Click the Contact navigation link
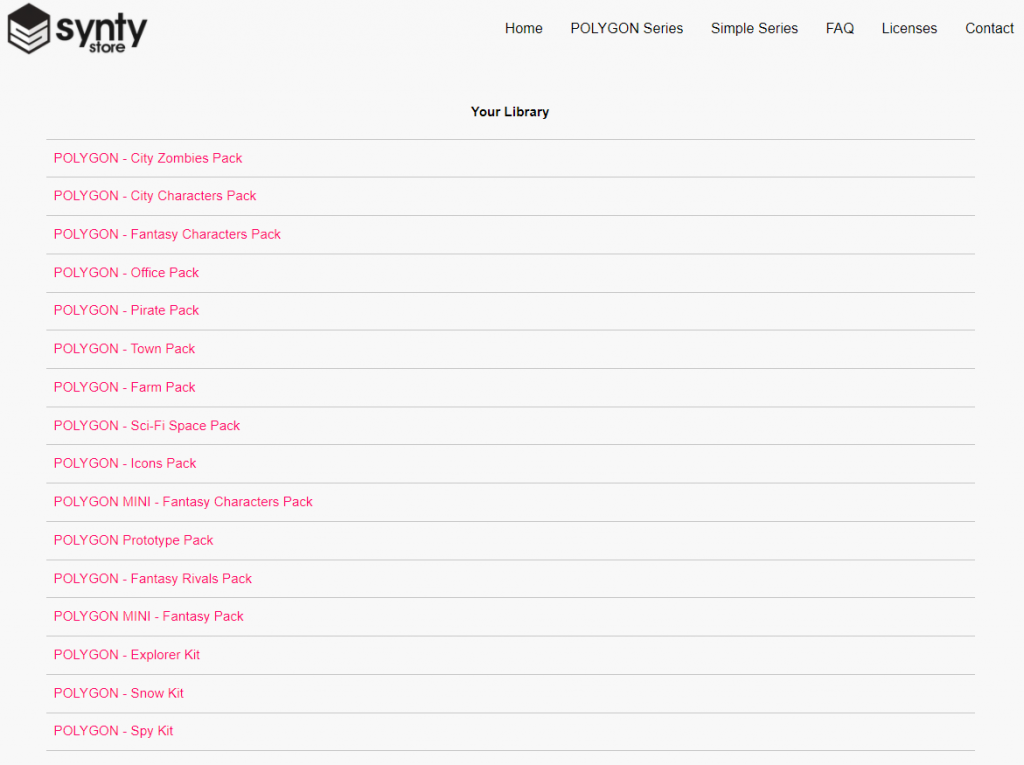 [x=989, y=28]
